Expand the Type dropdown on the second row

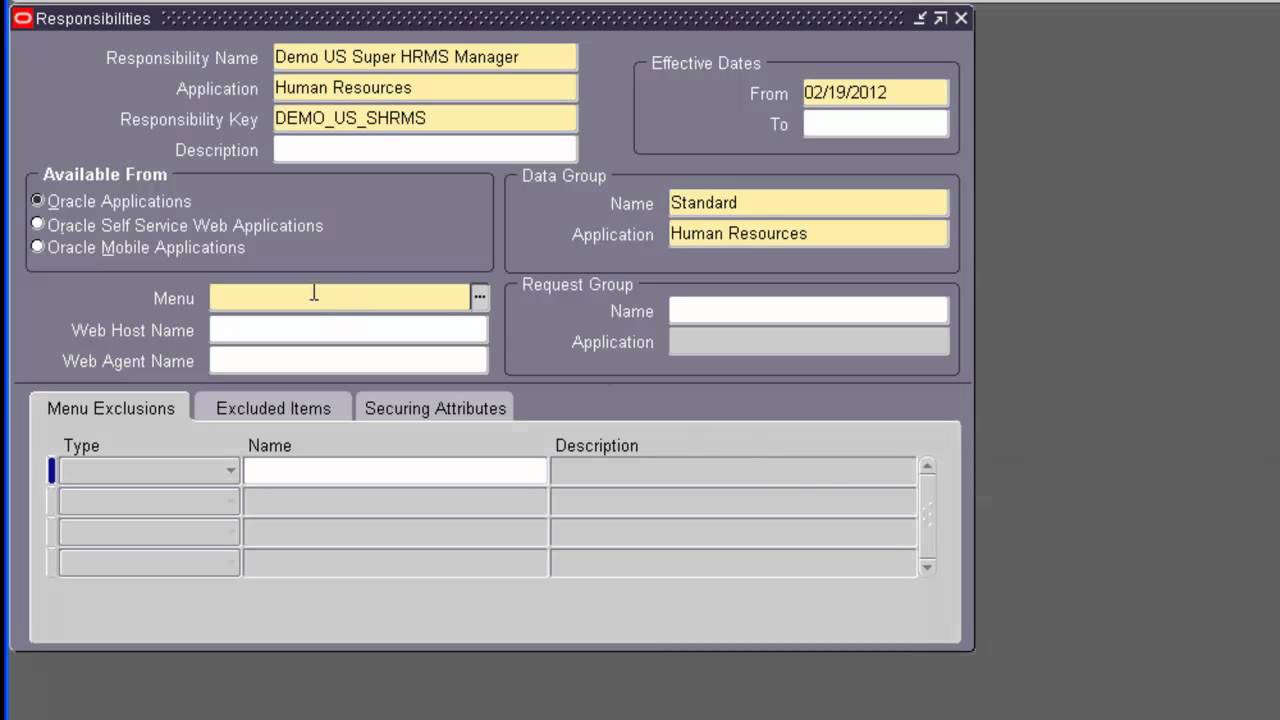pos(231,501)
